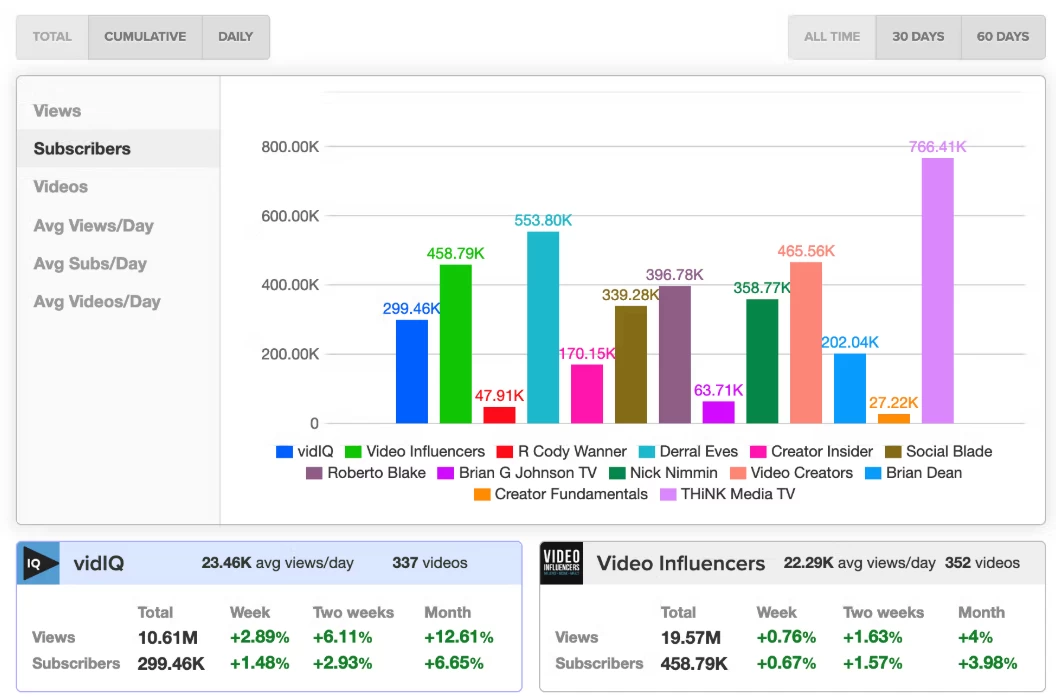
Task: Select Avg Subs/Day in sidebar
Action: 90,264
